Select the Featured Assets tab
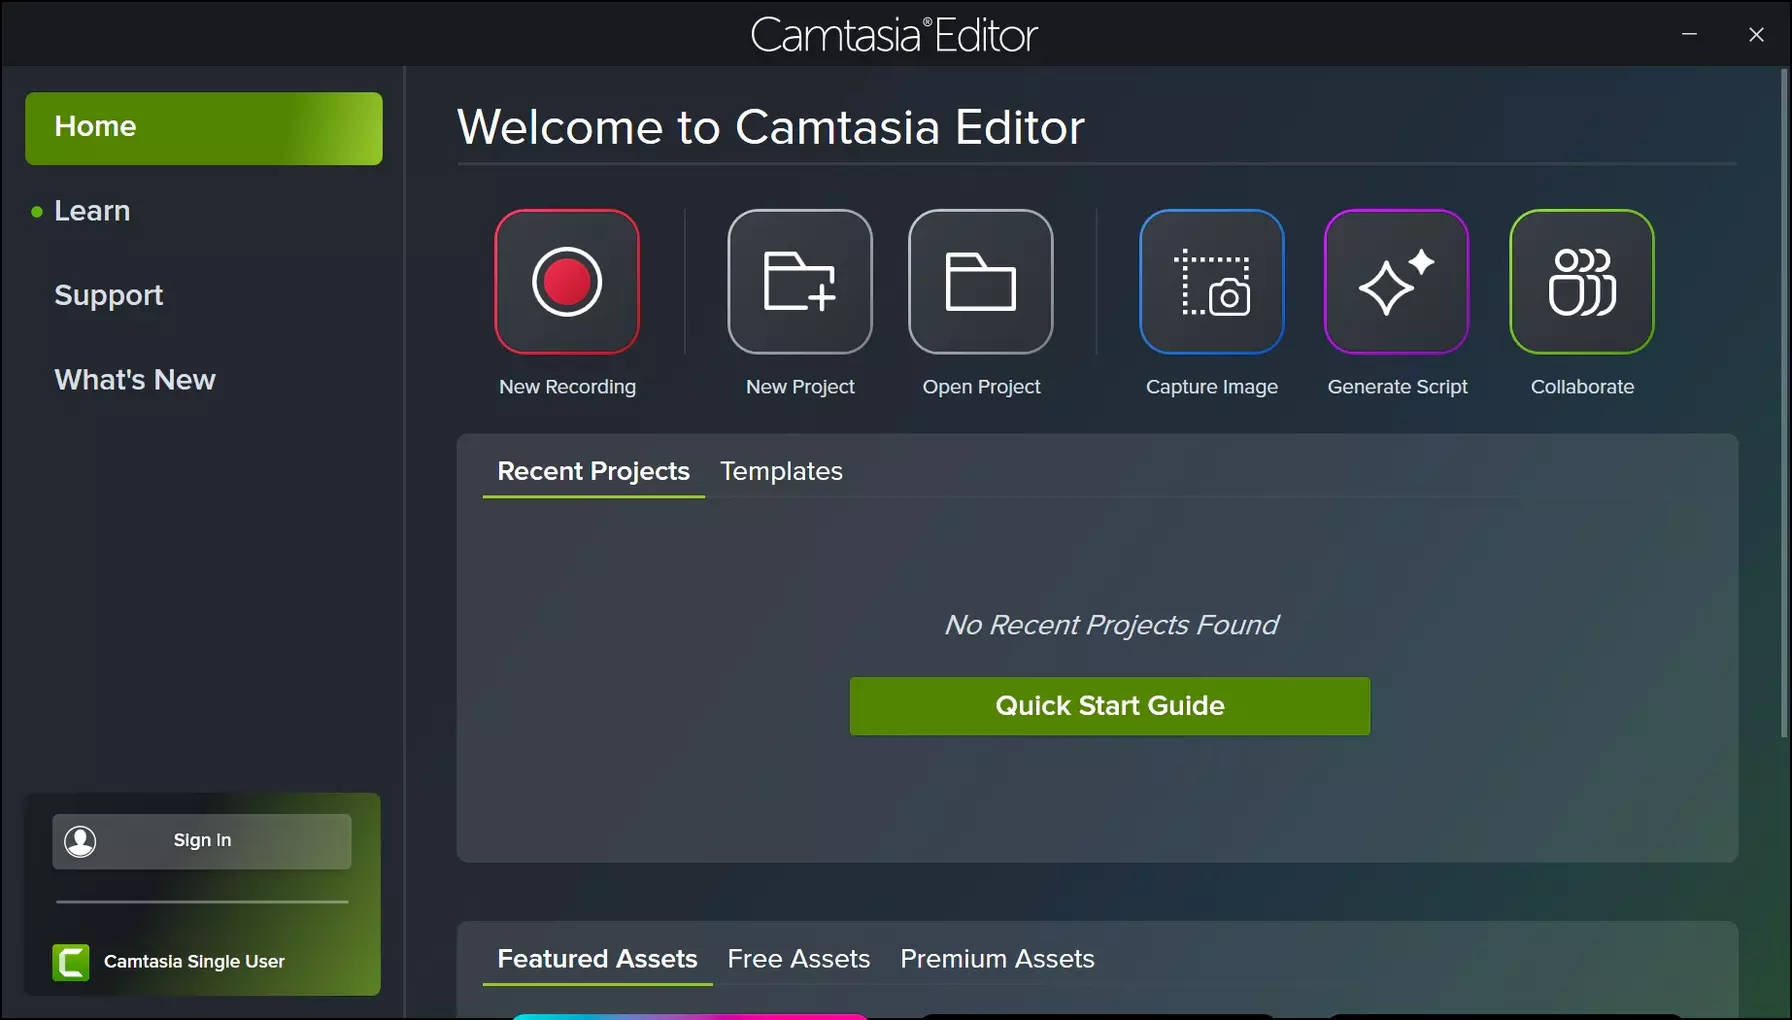Image resolution: width=1792 pixels, height=1020 pixels. (x=597, y=959)
